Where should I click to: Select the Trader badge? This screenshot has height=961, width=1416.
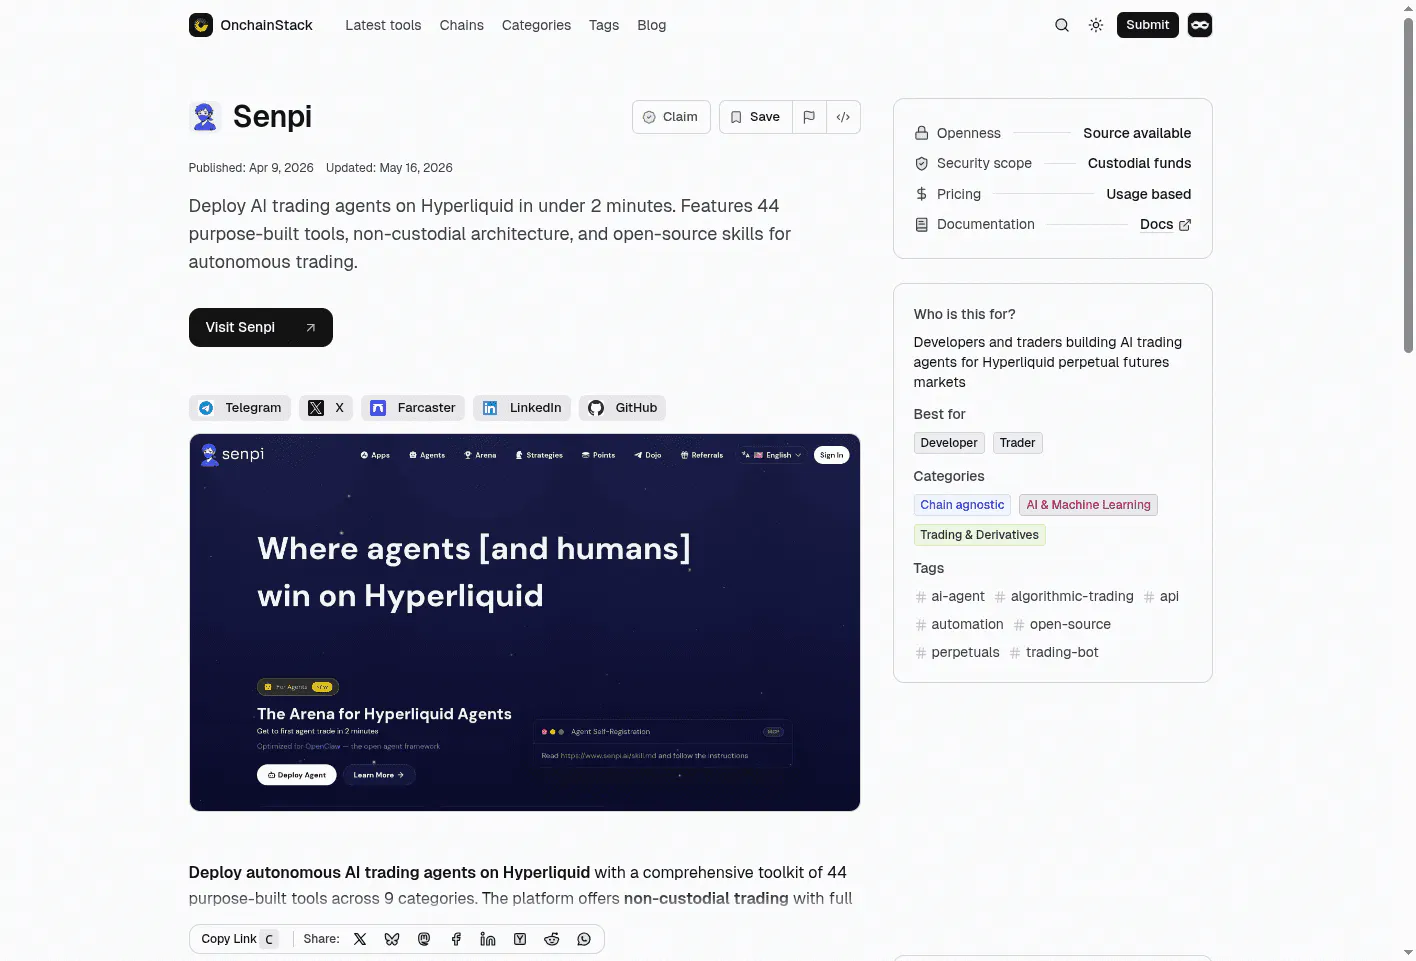[x=1018, y=443]
